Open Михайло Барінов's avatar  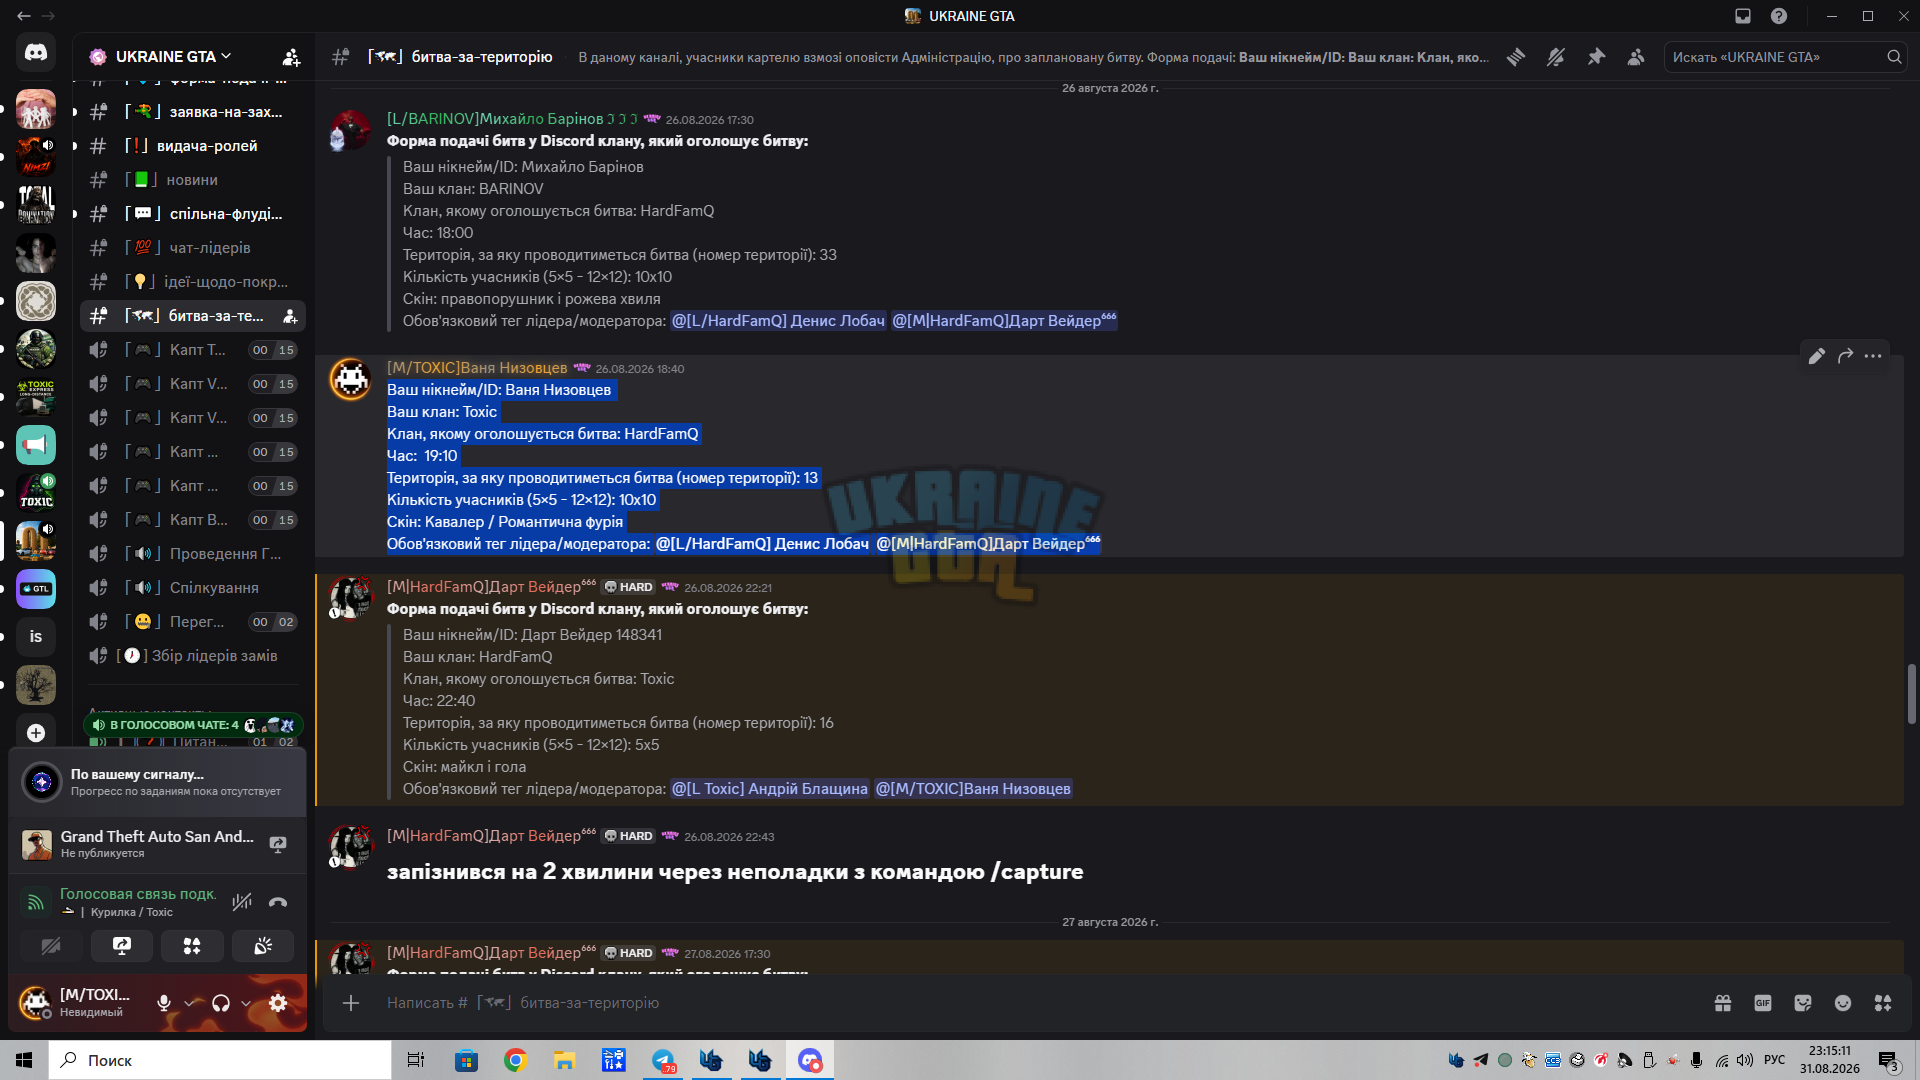(x=351, y=131)
